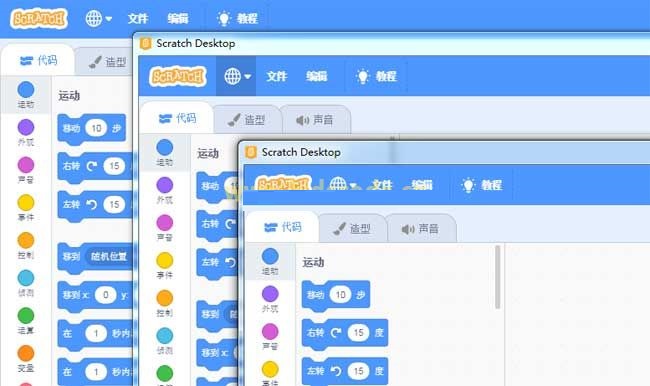Select blue 运动 category in back window
650x386 pixels.
26,95
